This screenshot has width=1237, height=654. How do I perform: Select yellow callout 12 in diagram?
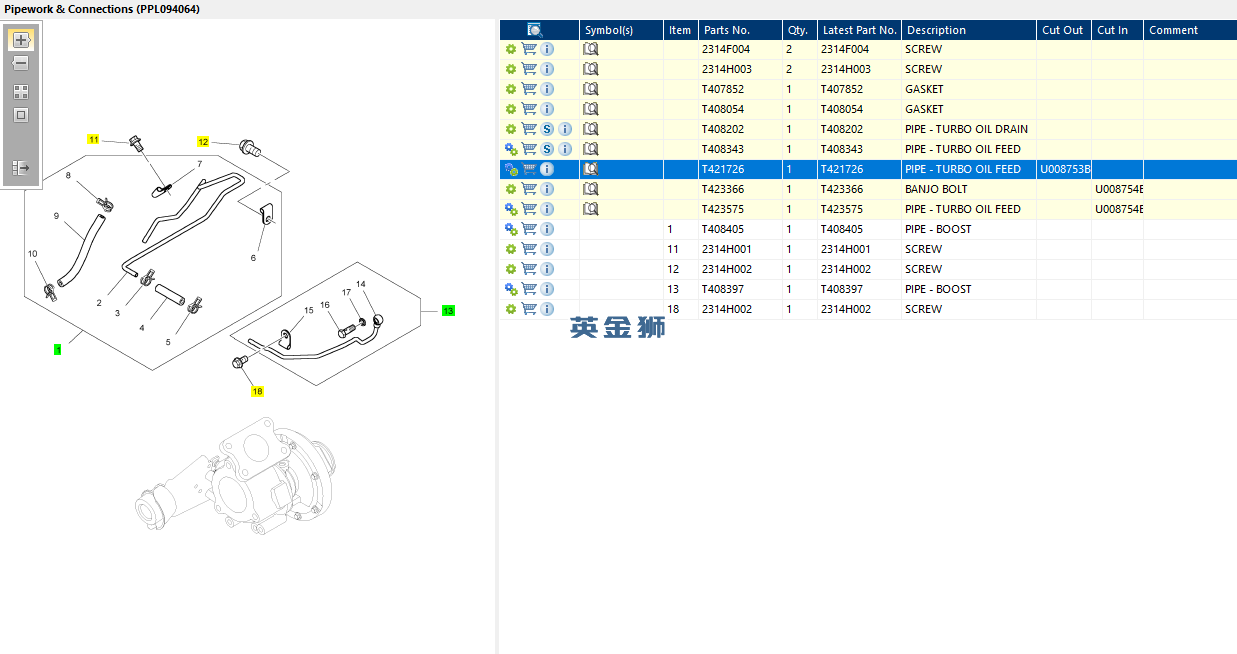[x=203, y=142]
